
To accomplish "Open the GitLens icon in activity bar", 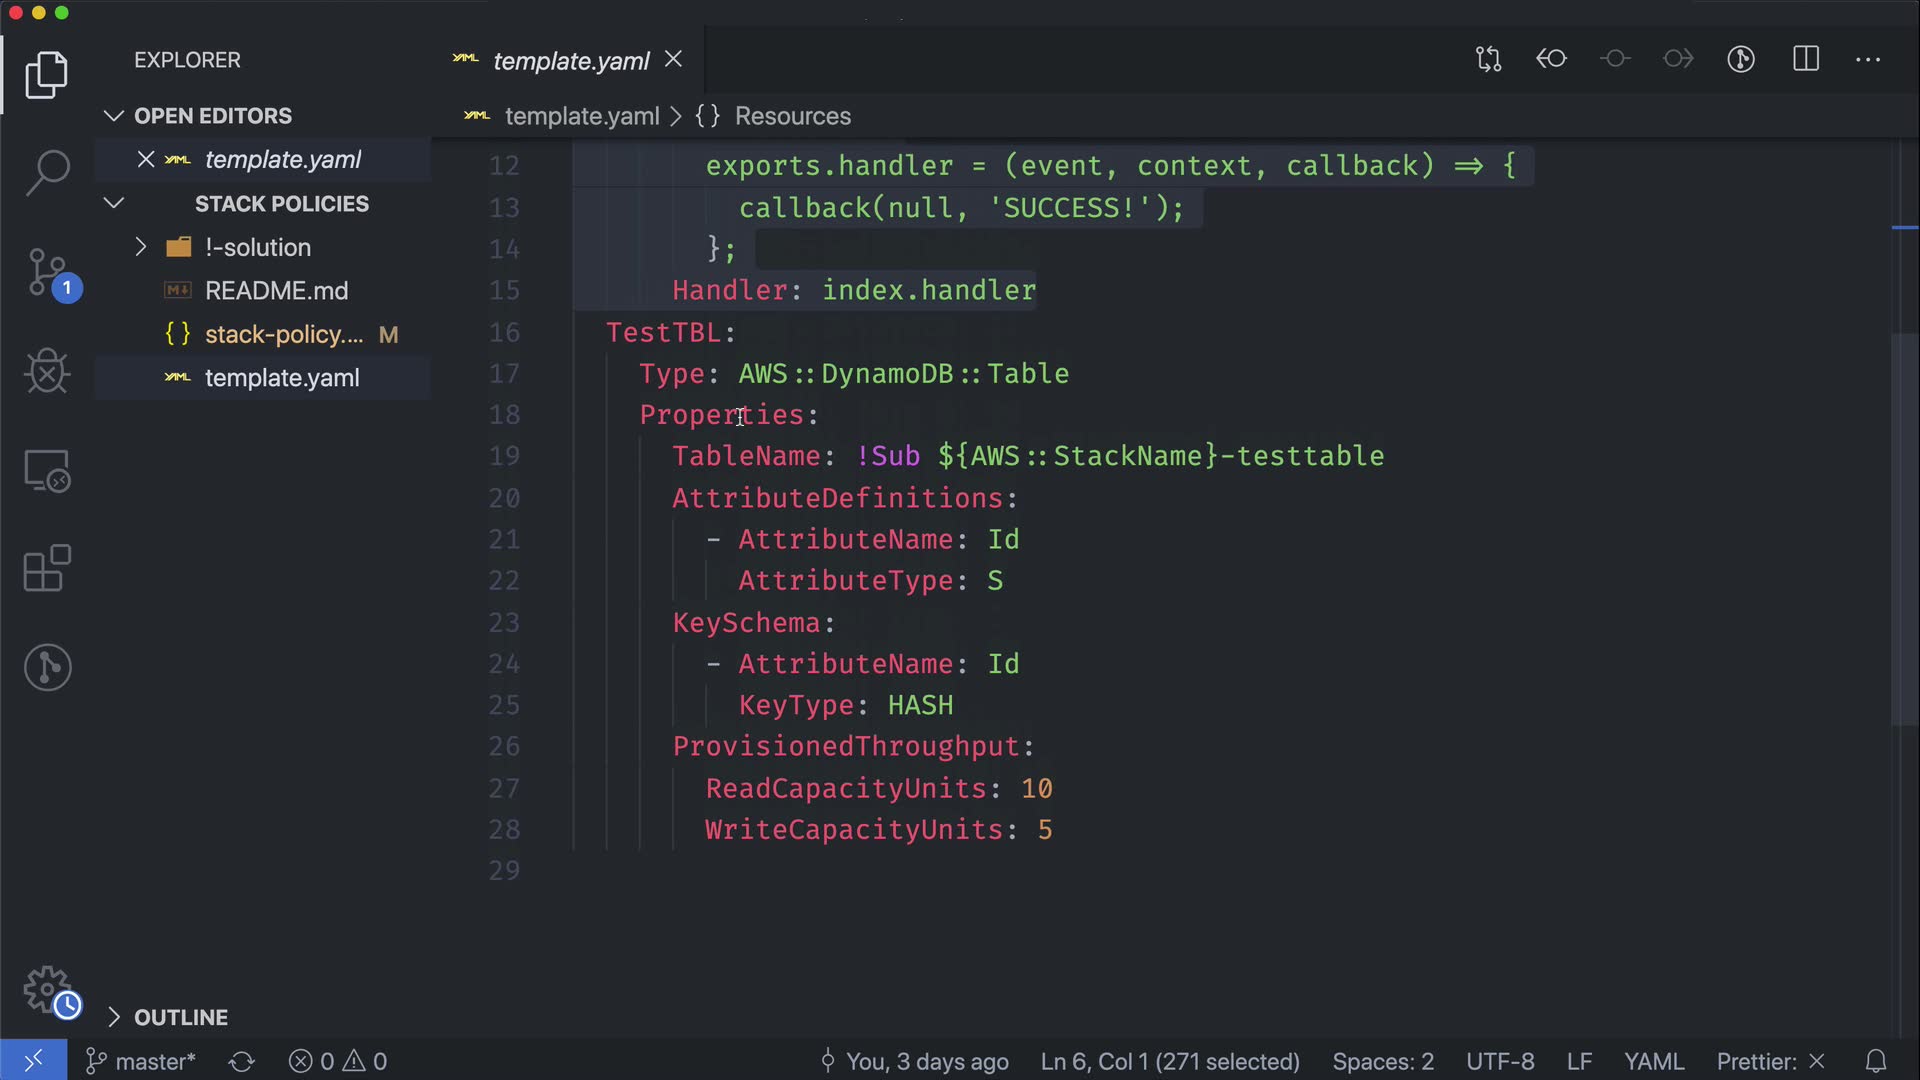I will pos(47,667).
